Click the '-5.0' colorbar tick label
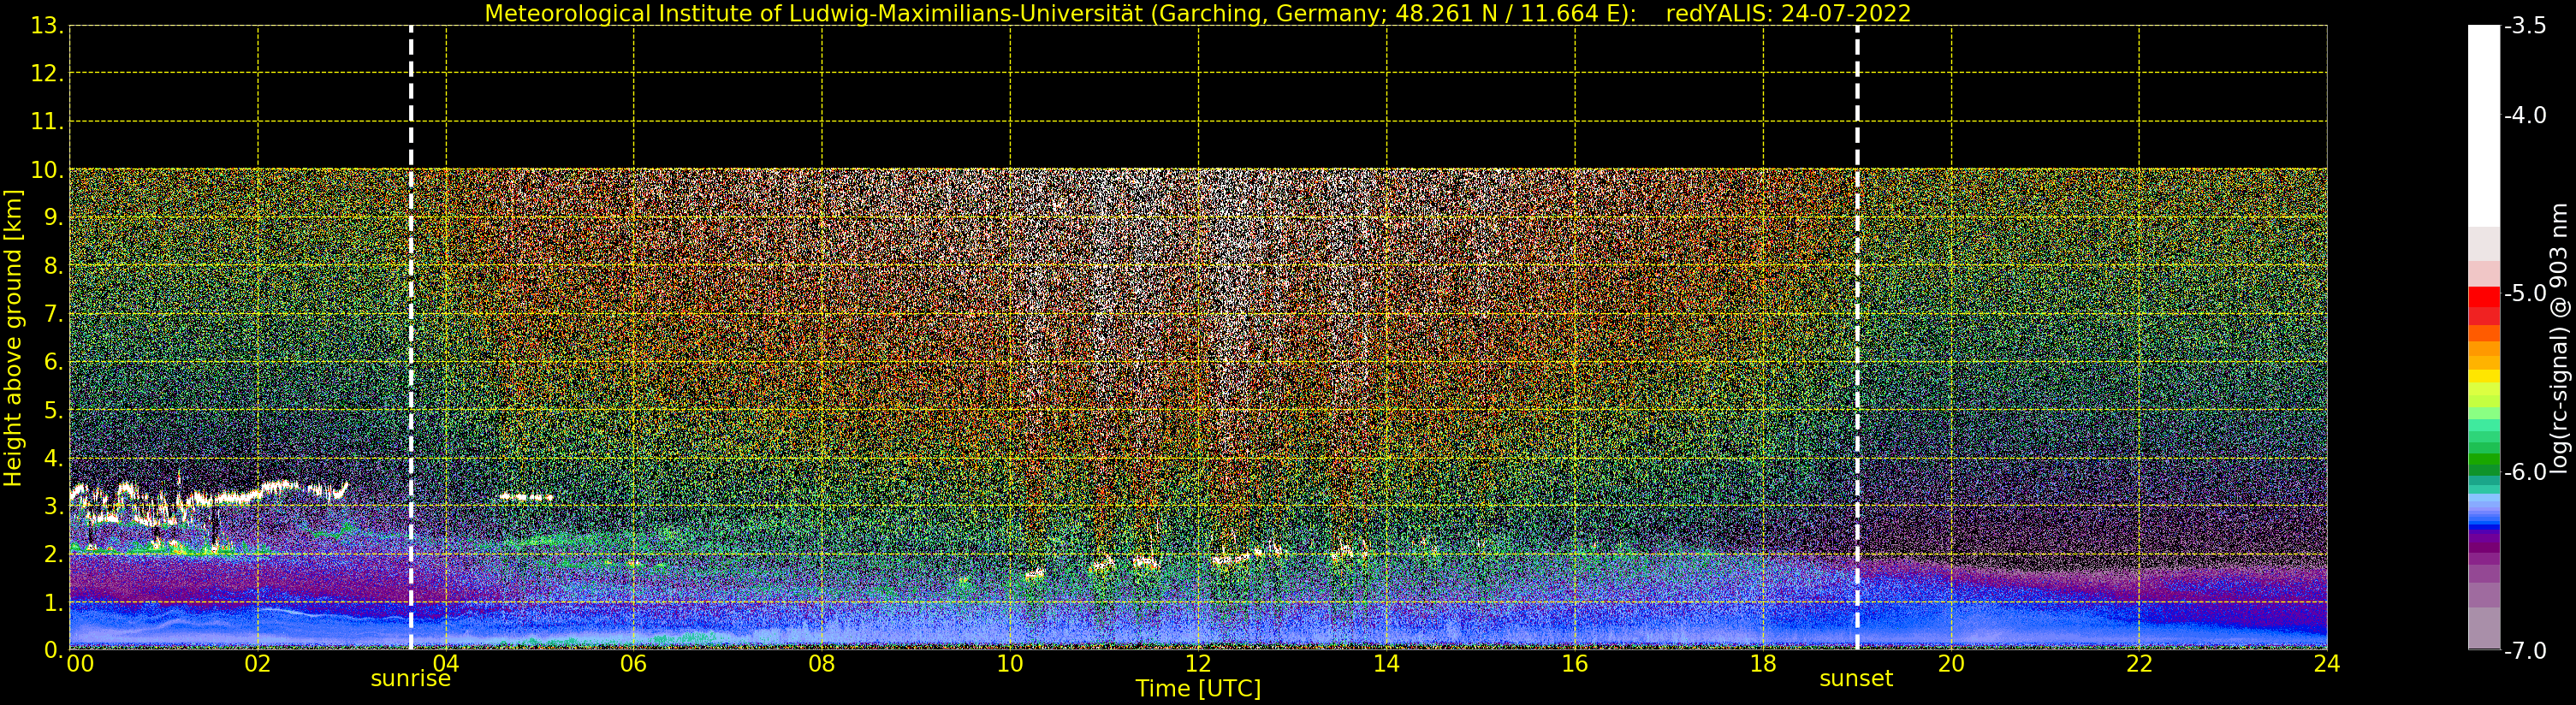Image resolution: width=2576 pixels, height=705 pixels. click(2525, 294)
